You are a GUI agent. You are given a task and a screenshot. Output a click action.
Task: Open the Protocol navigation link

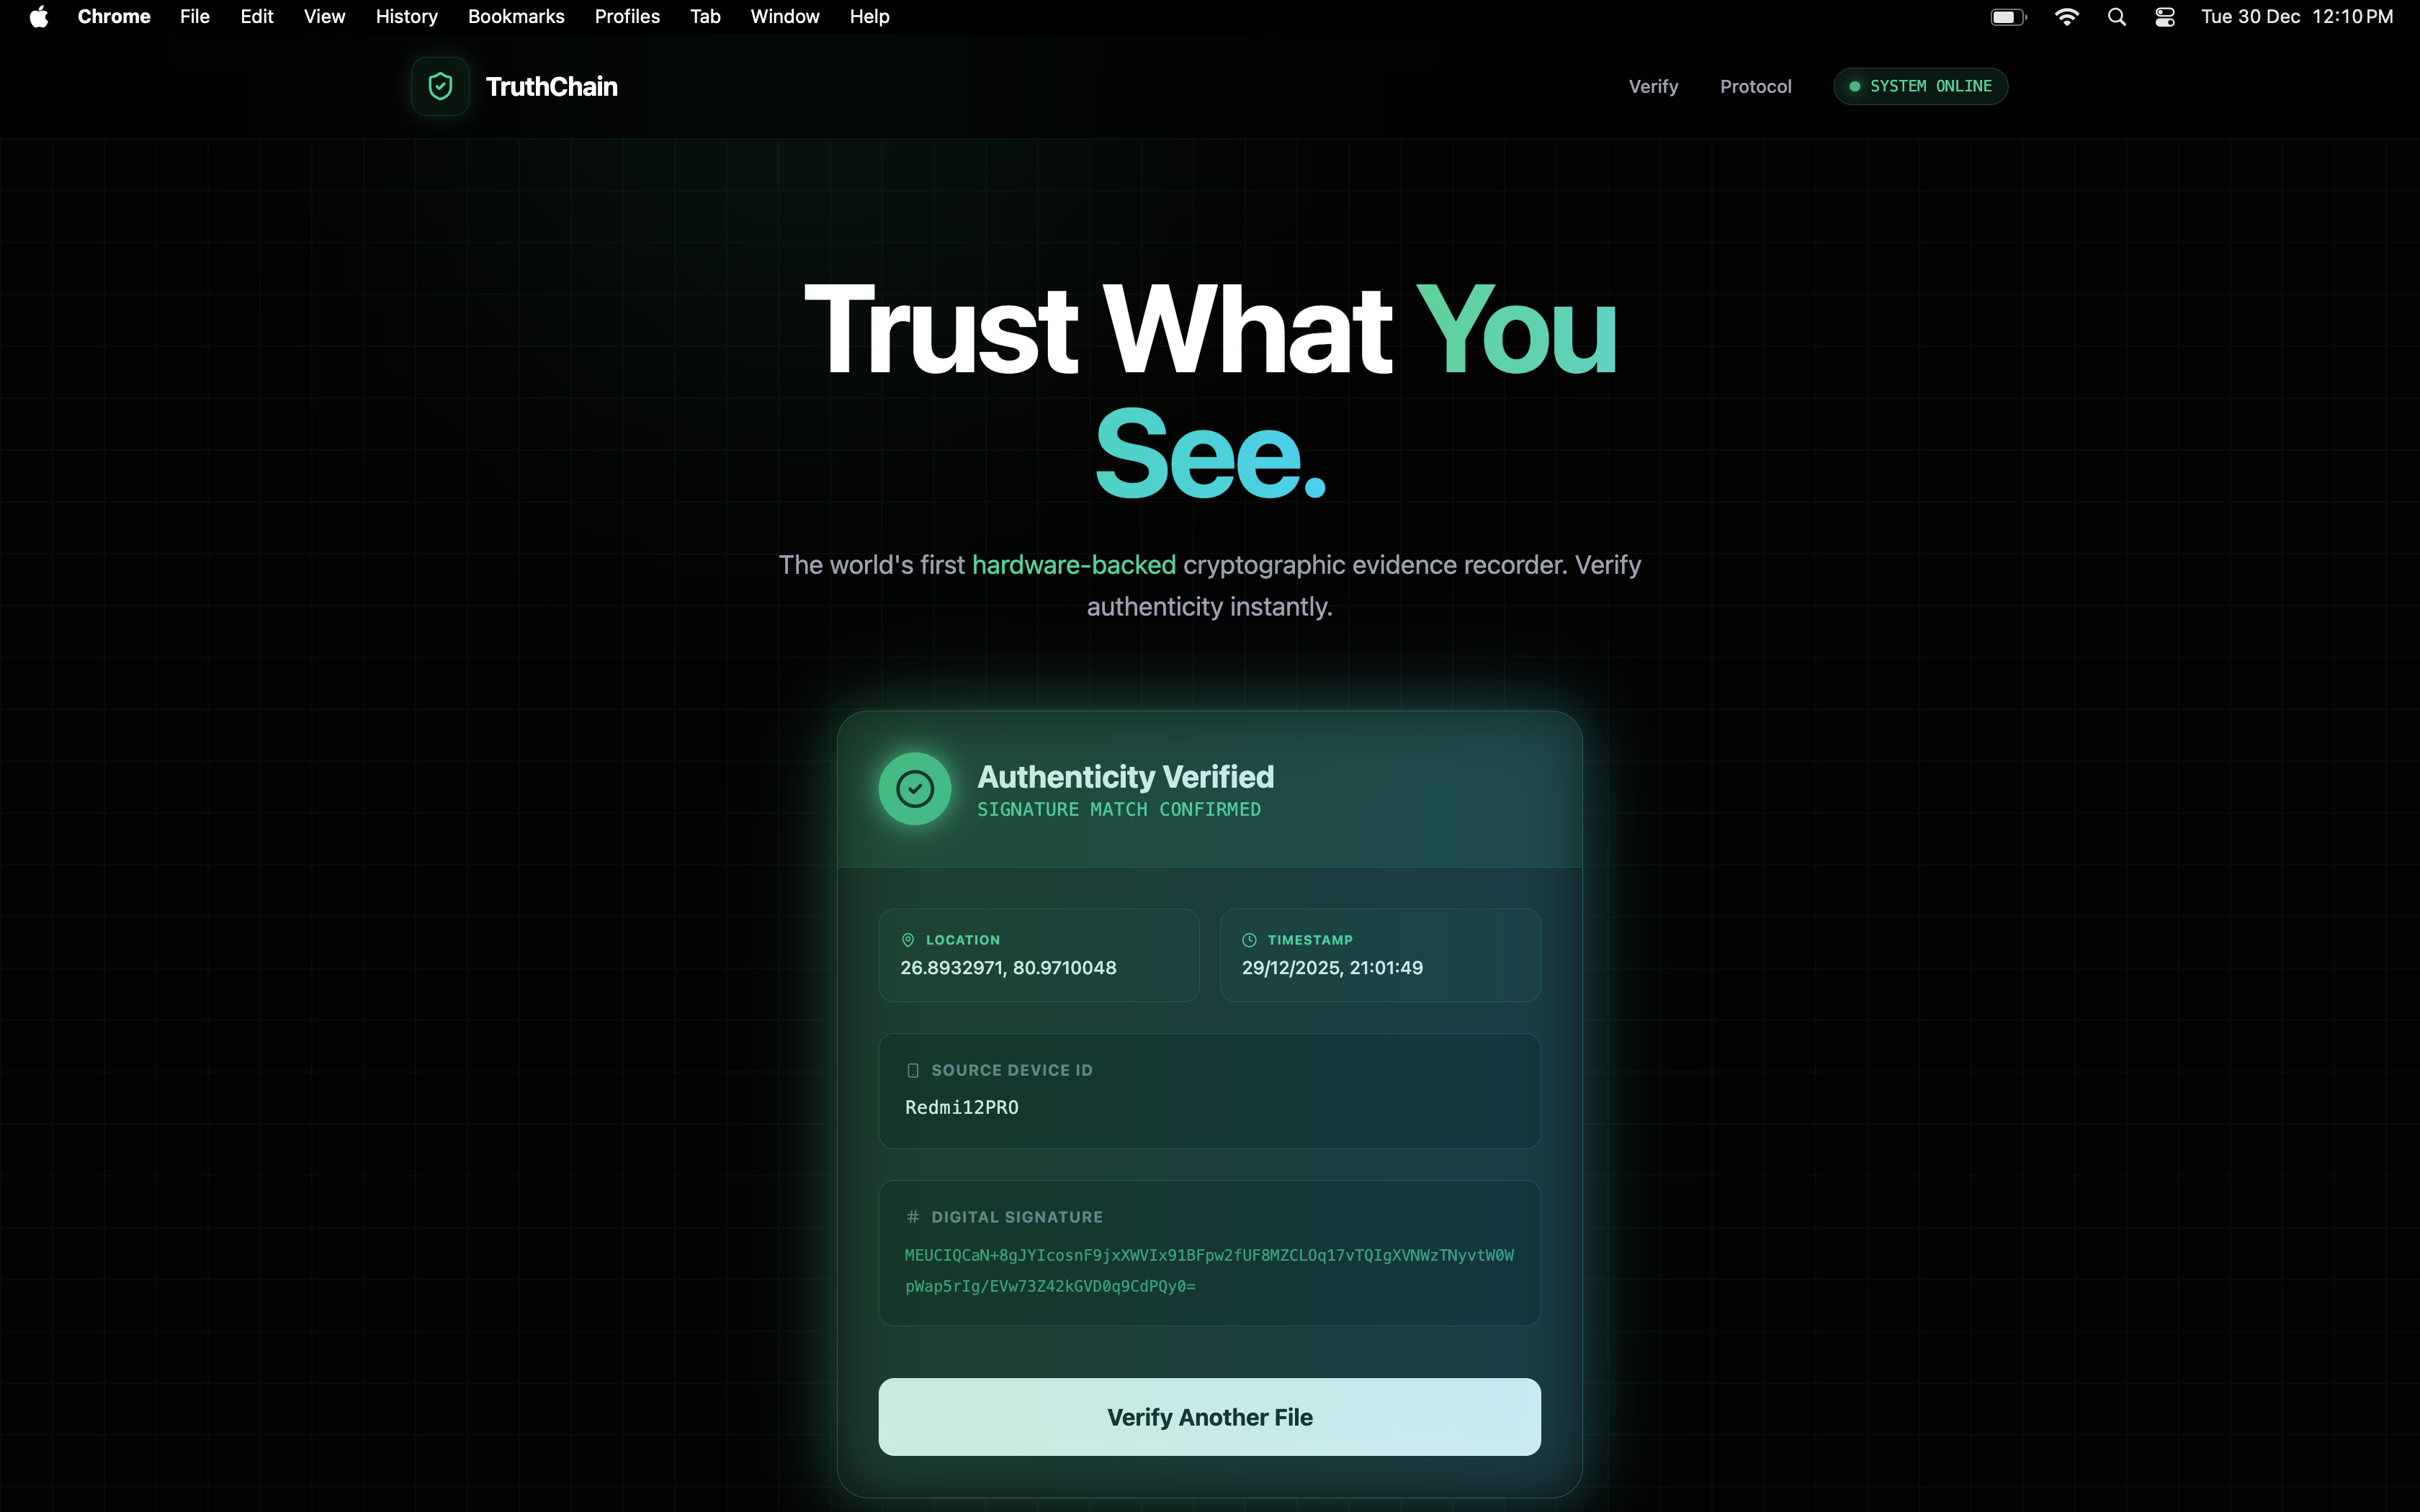coord(1755,87)
